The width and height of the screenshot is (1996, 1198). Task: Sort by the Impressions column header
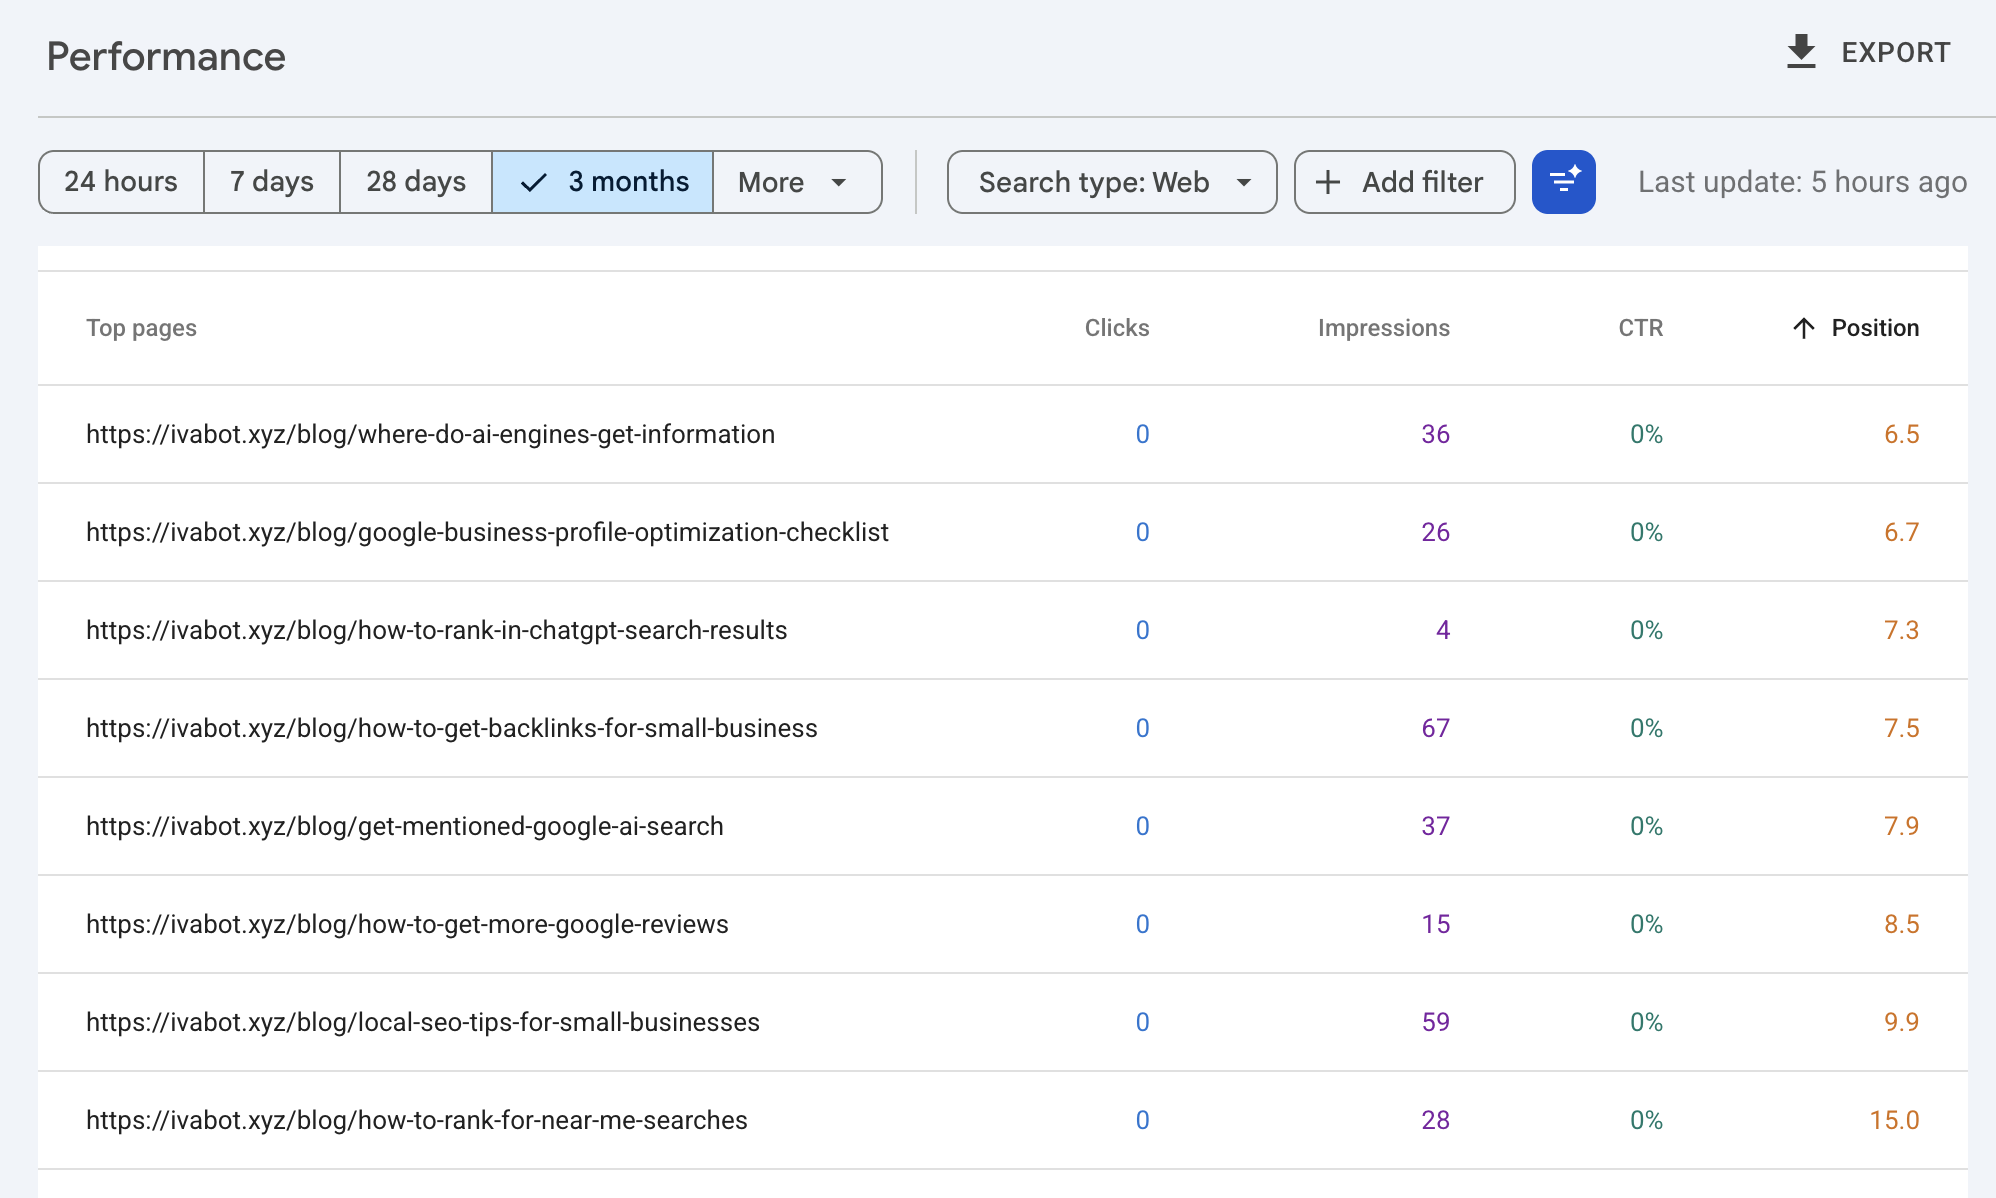(1383, 328)
